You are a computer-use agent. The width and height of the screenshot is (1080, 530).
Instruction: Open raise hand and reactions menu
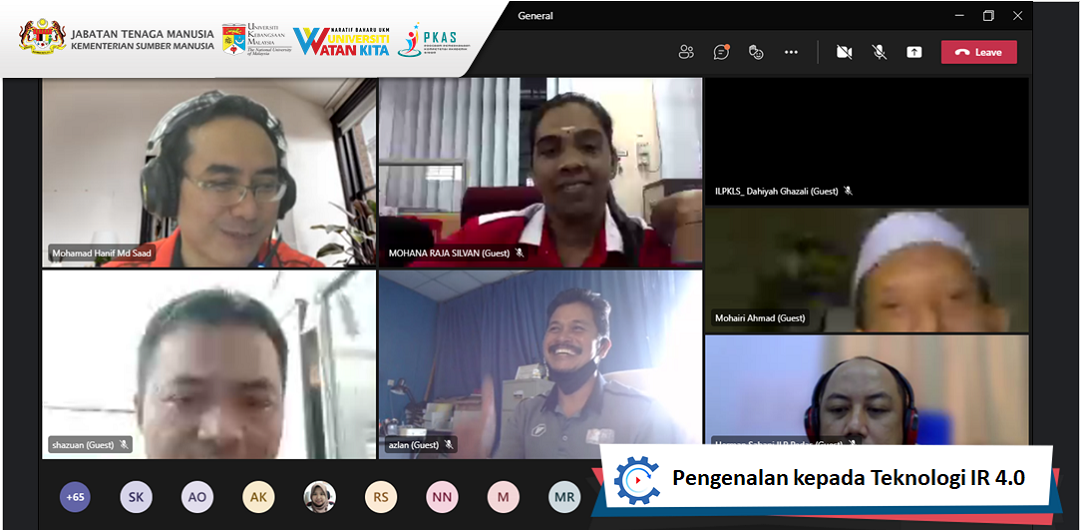pyautogui.click(x=756, y=52)
